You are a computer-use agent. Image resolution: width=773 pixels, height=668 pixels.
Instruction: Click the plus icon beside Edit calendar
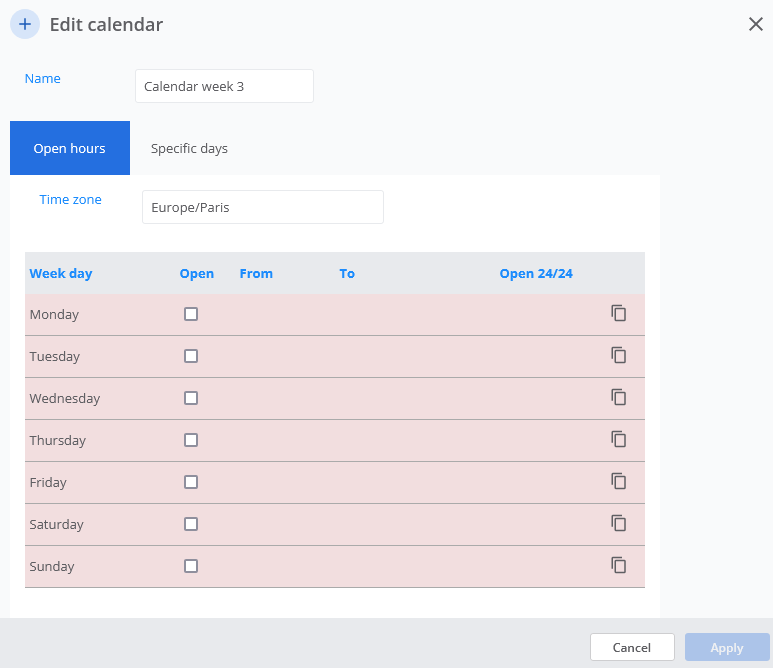coord(25,24)
